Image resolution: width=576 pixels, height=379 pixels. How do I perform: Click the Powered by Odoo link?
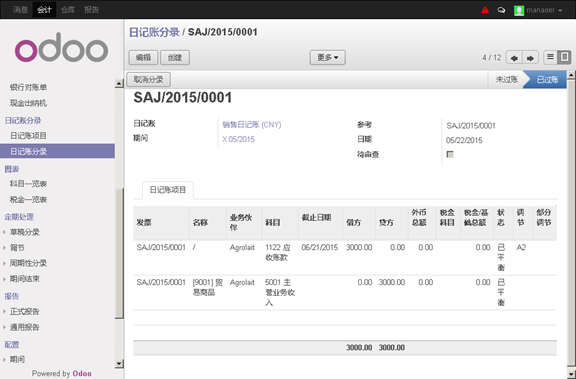point(61,373)
